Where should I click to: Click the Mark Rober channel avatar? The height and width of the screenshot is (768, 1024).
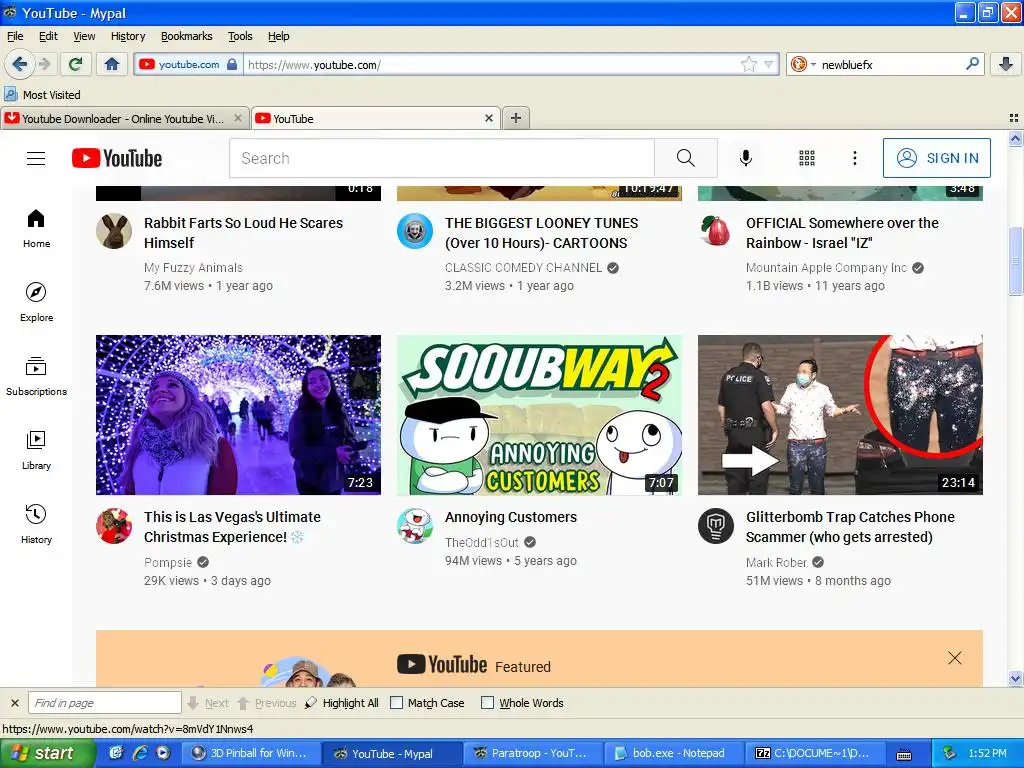(716, 526)
